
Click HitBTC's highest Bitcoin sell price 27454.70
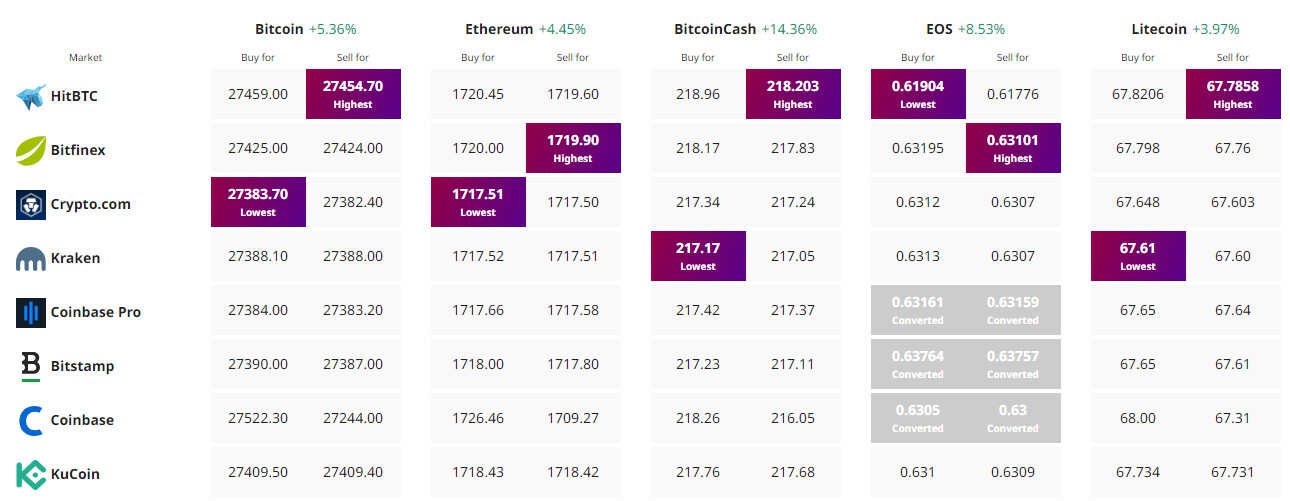(x=353, y=94)
